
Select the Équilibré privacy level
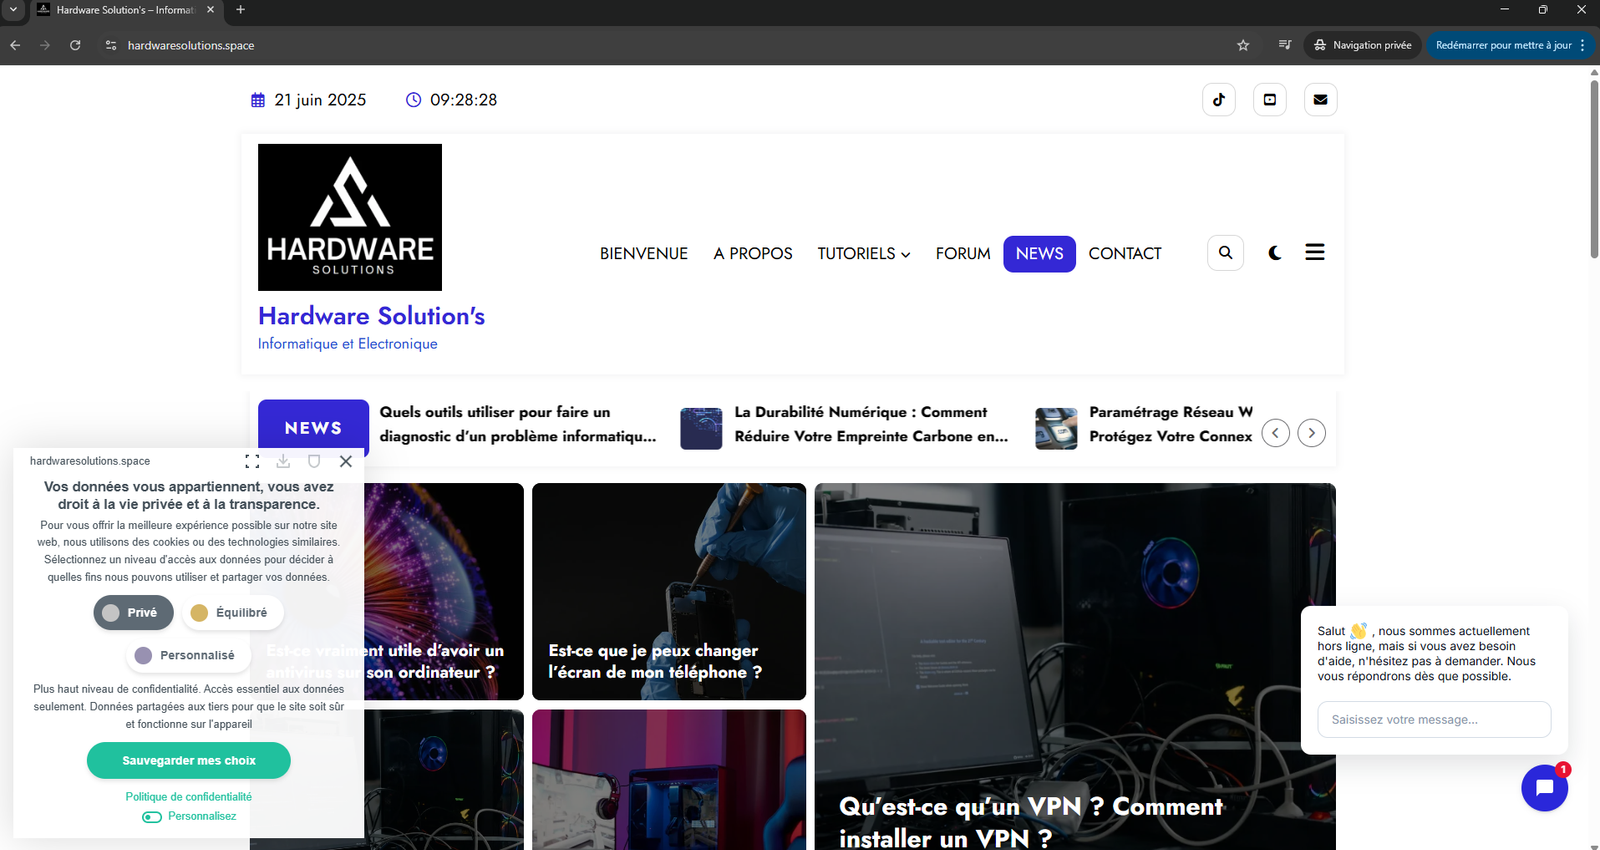coord(232,612)
